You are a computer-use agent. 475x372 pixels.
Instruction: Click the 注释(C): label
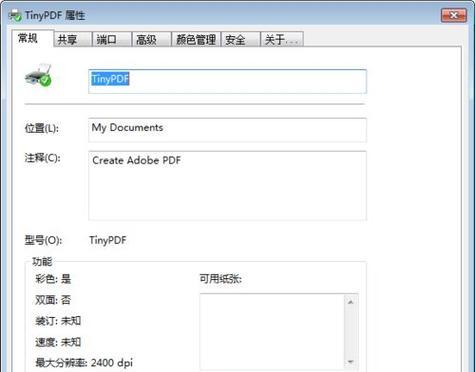42,158
